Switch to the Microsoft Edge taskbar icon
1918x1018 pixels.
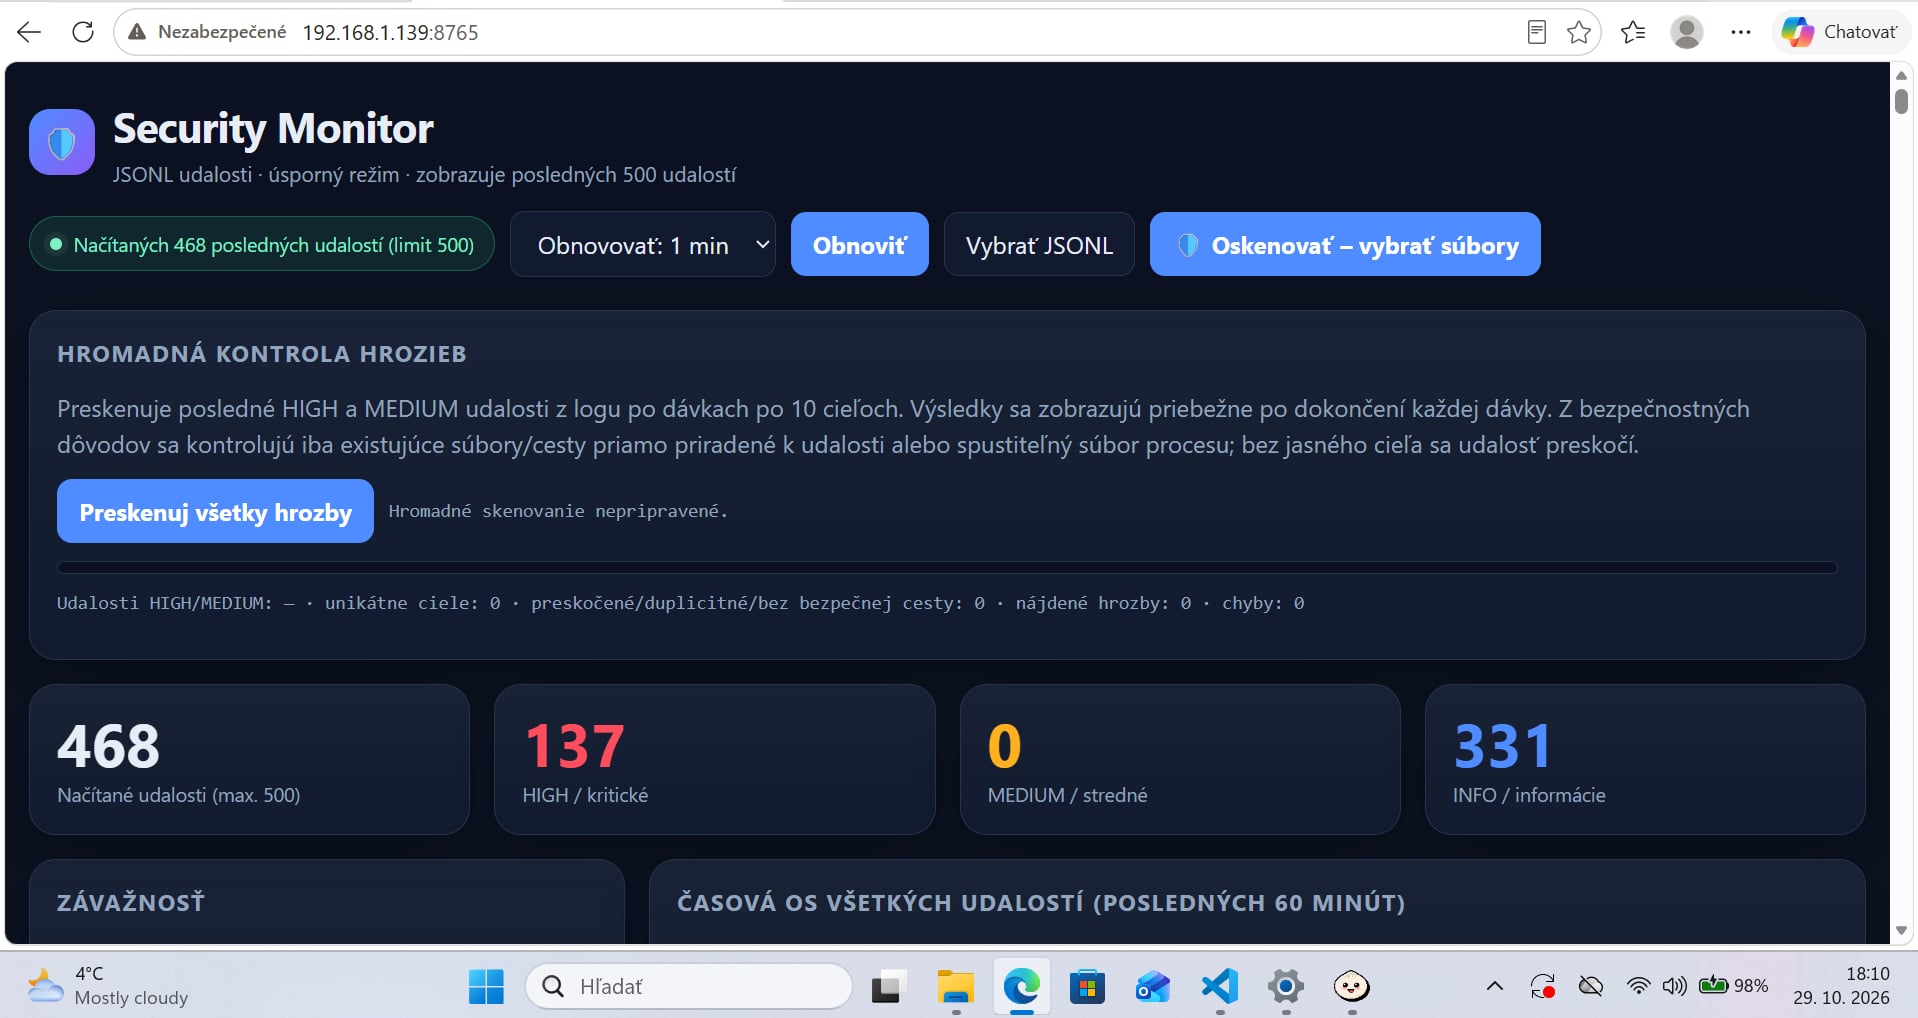pyautogui.click(x=1021, y=987)
